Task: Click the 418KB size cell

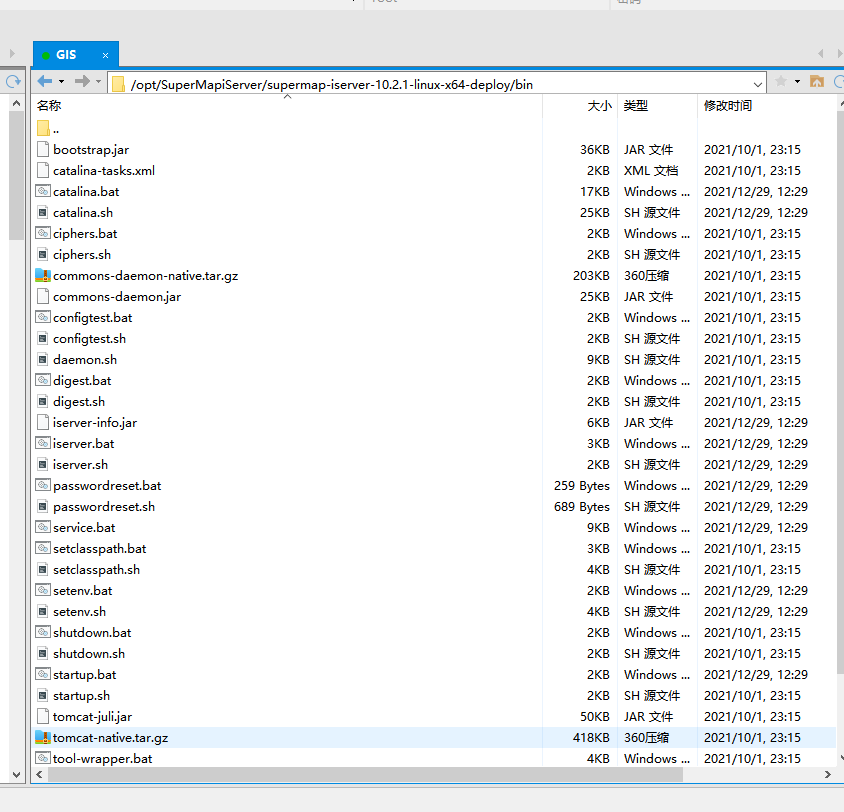Action: click(591, 737)
